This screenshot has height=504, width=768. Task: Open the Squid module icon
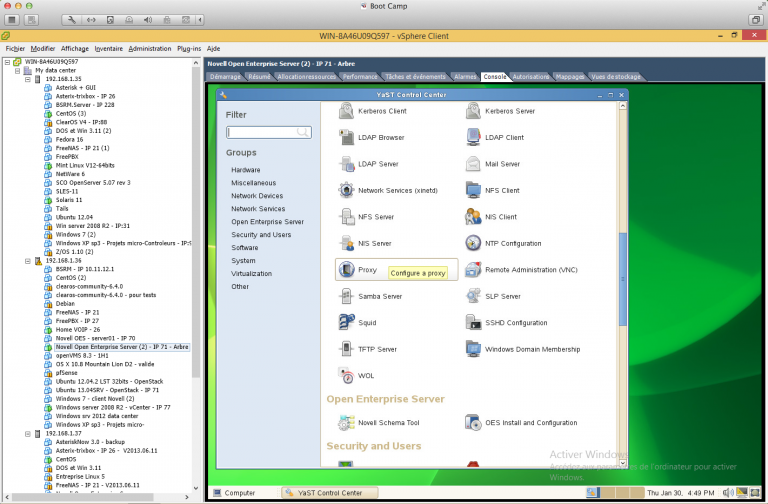coord(346,323)
